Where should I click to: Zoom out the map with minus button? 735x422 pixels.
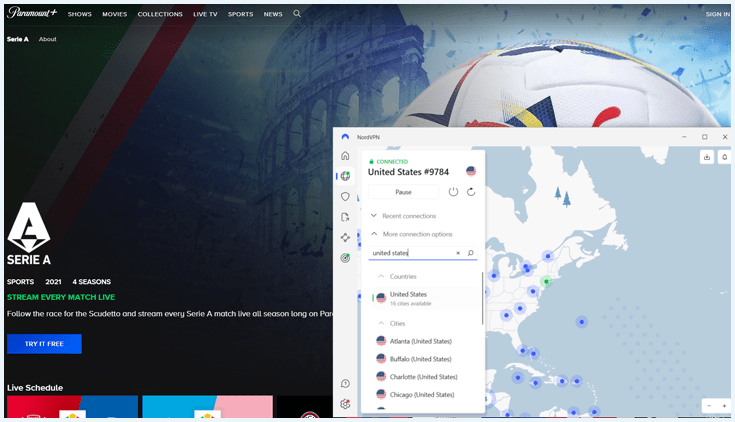tap(709, 406)
